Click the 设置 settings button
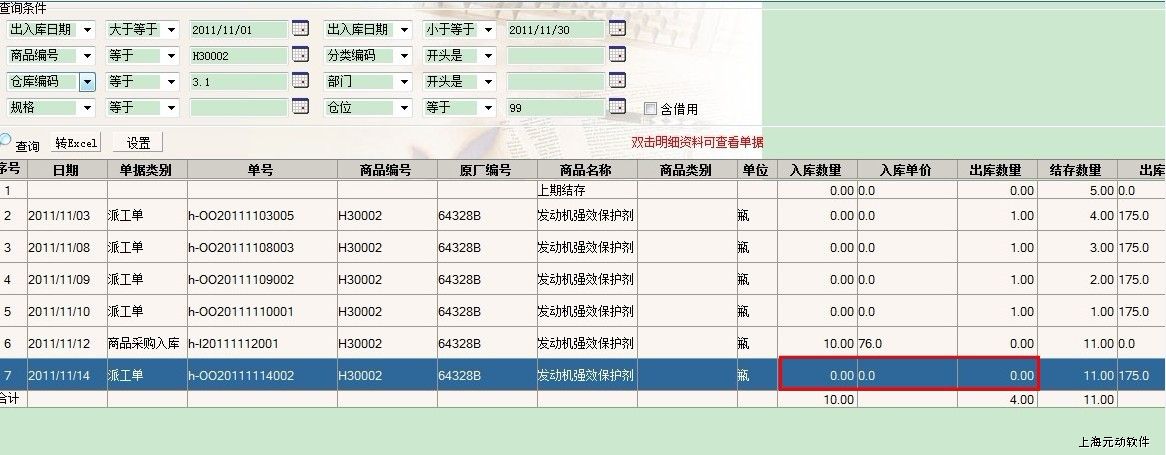Viewport: 1166px width, 455px height. [138, 144]
